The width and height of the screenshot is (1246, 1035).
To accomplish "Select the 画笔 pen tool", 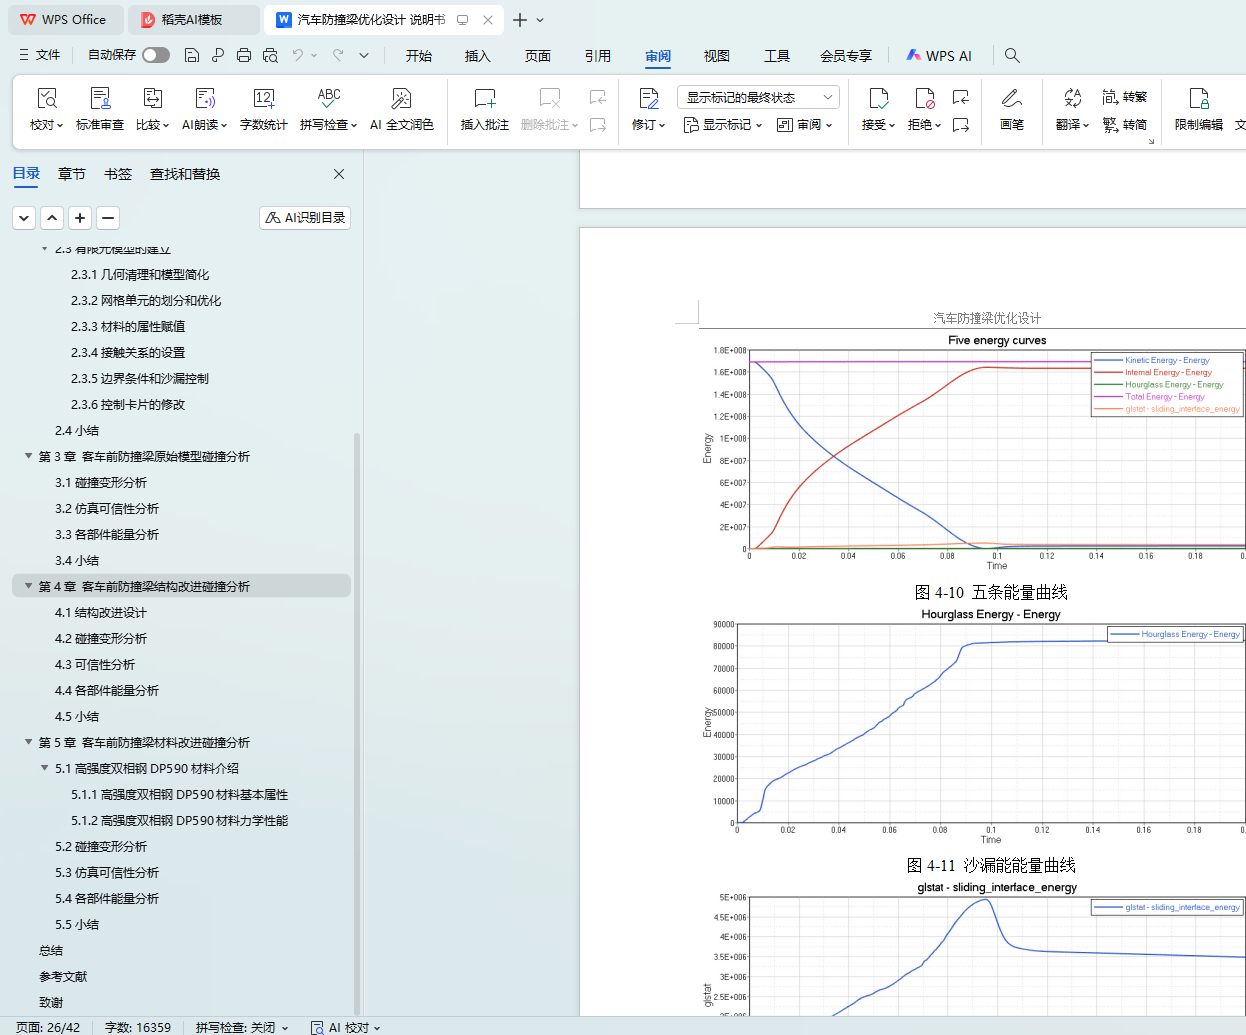I will (x=1011, y=108).
